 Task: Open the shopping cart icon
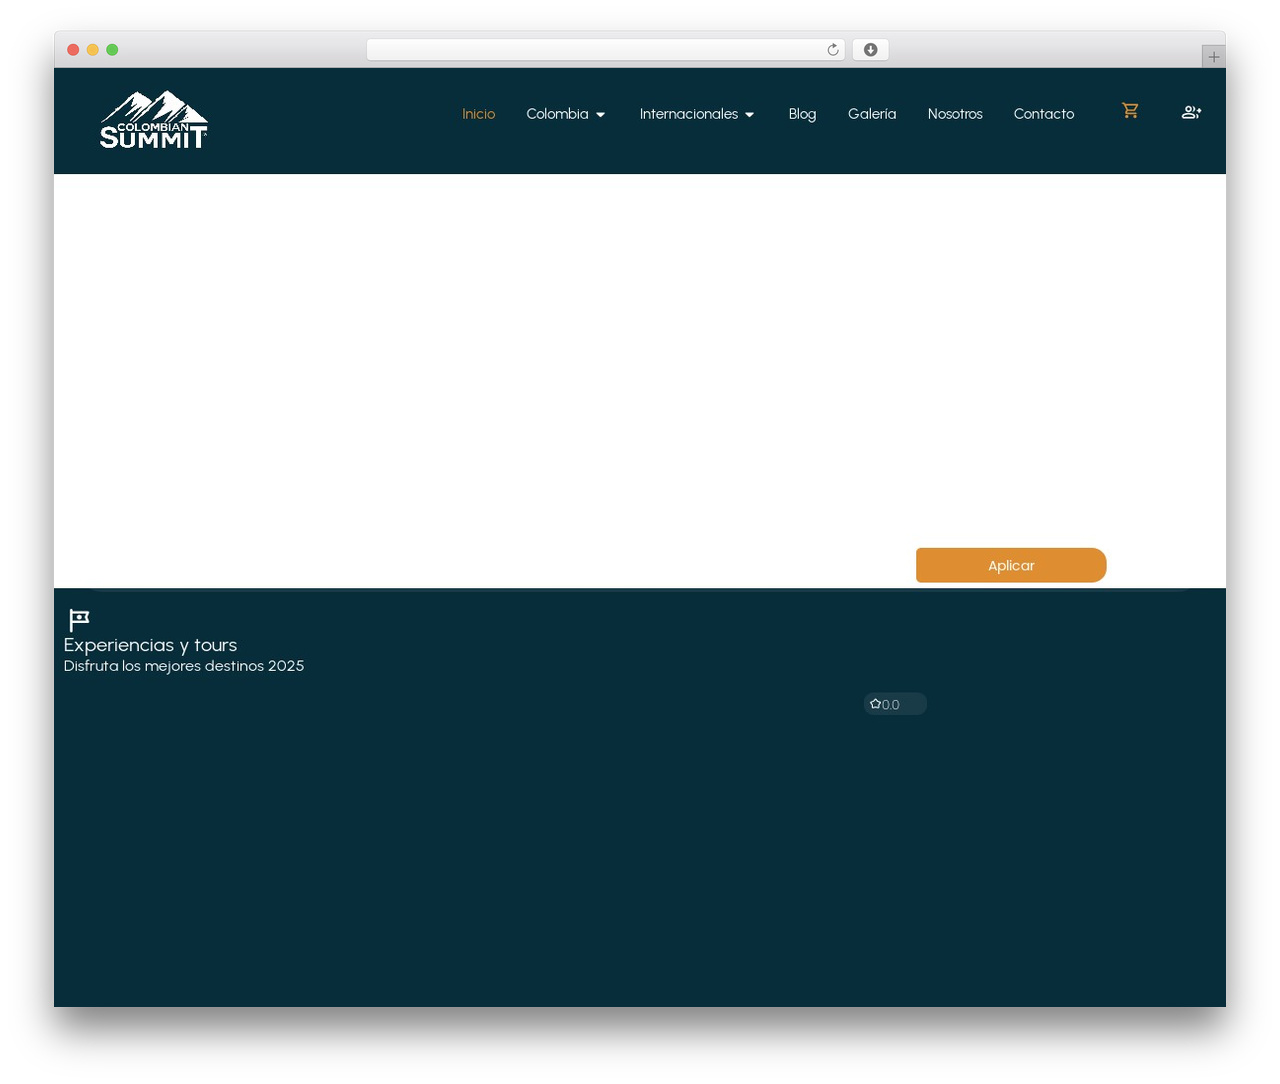[x=1130, y=111]
